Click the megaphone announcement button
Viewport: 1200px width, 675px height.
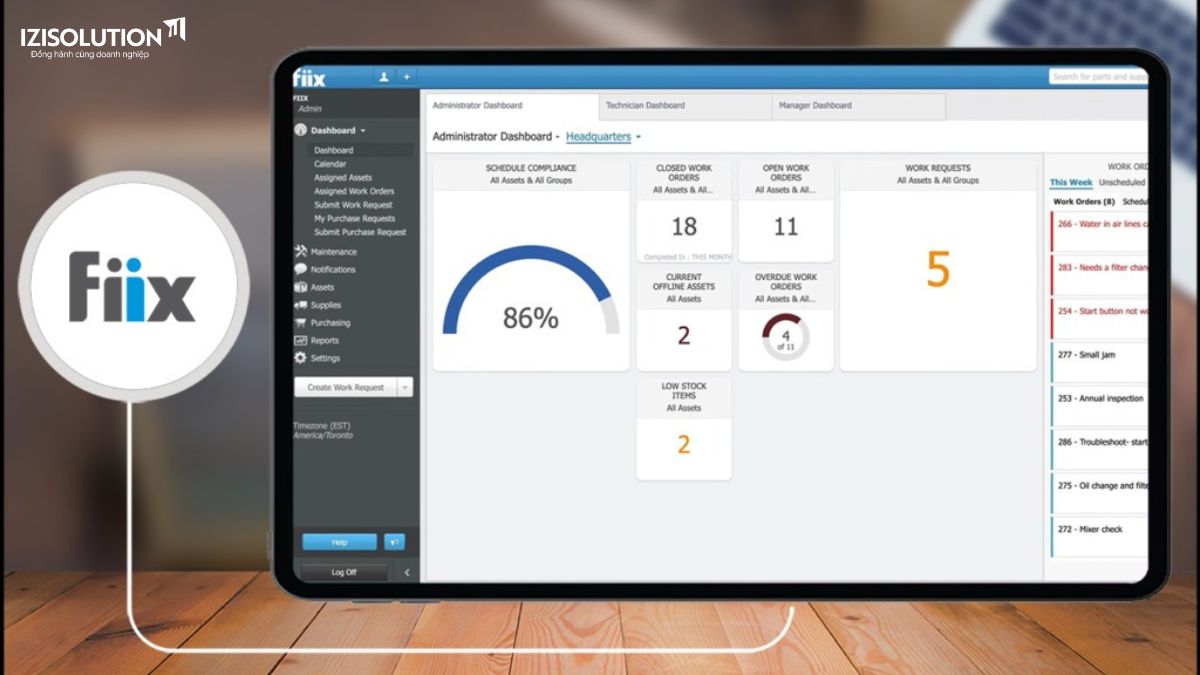[395, 542]
